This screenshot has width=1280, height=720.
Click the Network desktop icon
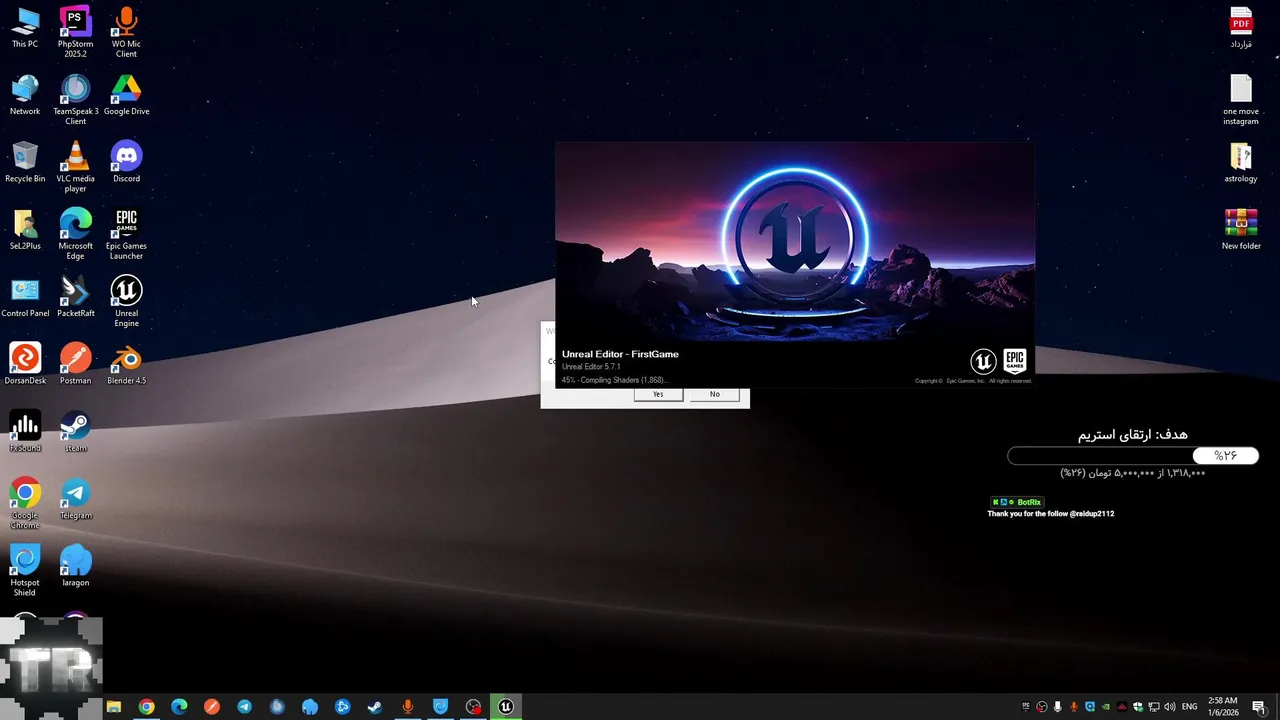tap(25, 95)
